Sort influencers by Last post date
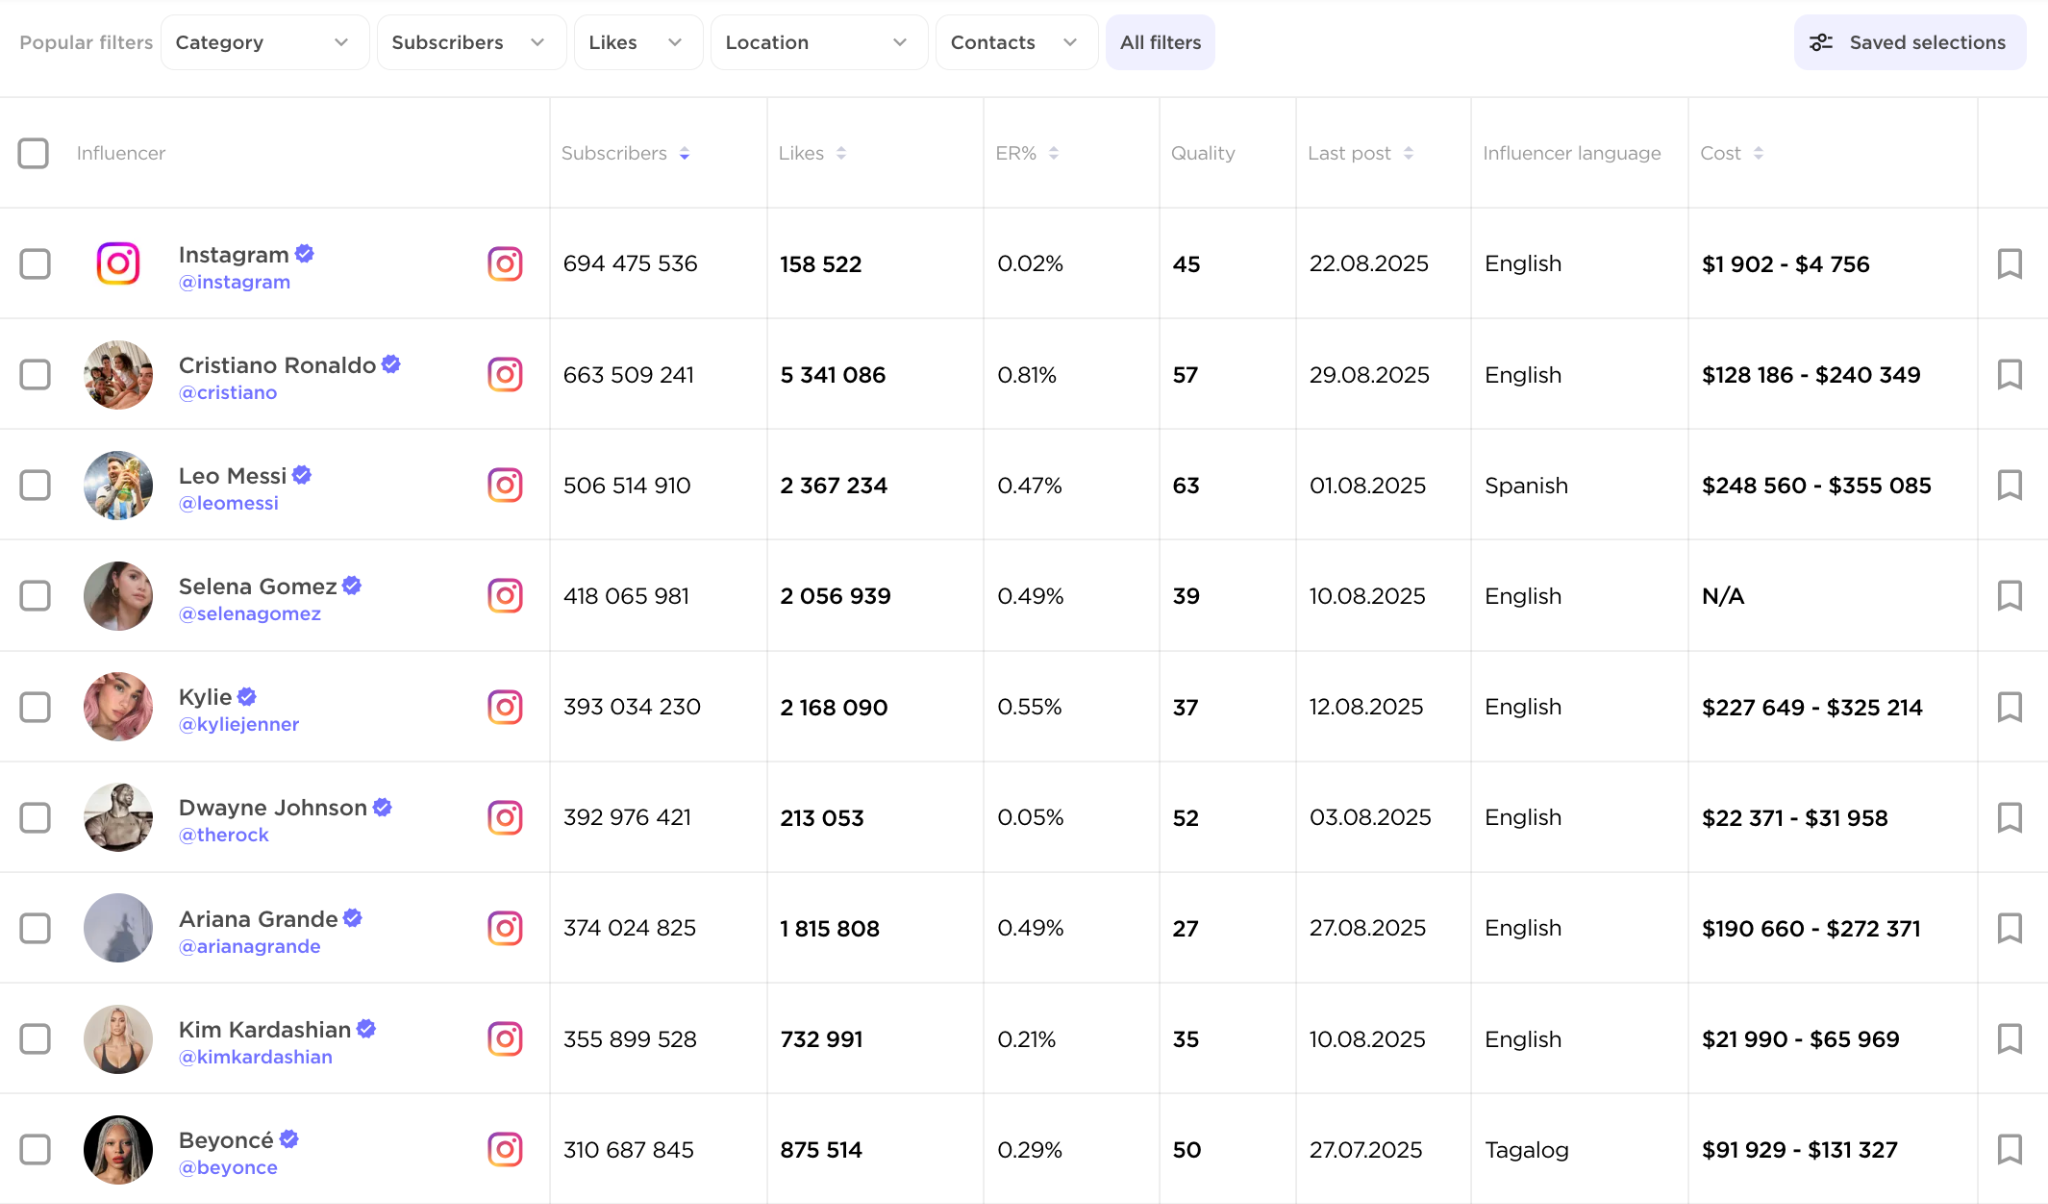This screenshot has width=2048, height=1204. tap(1408, 153)
